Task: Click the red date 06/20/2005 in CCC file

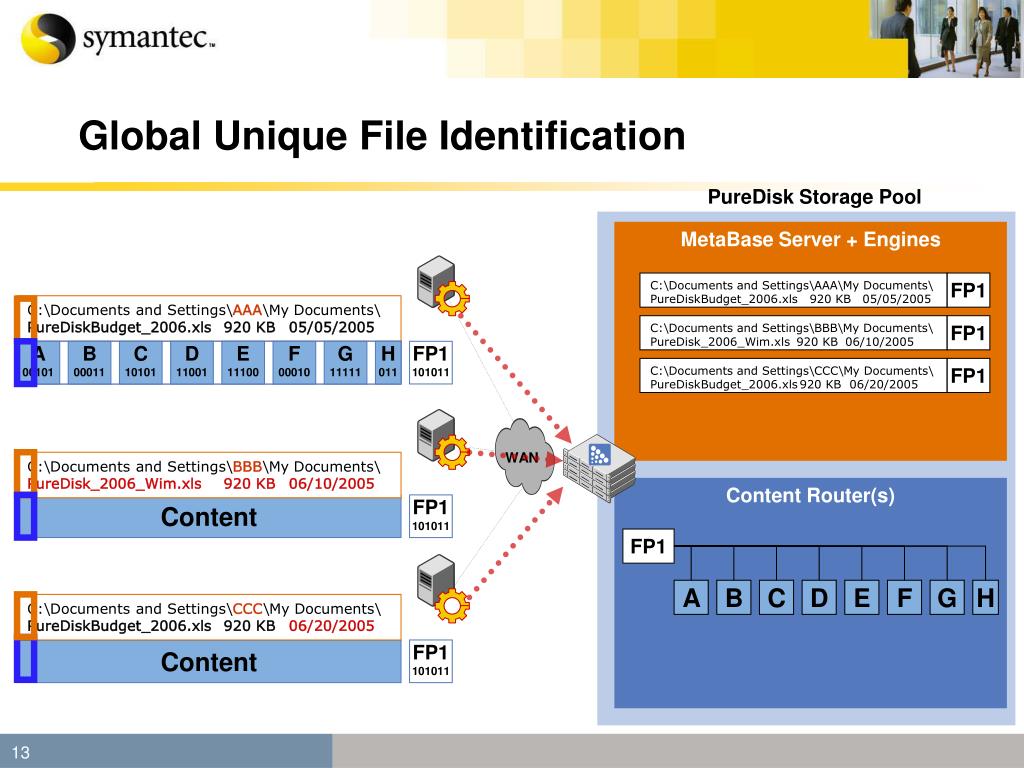Action: point(332,626)
